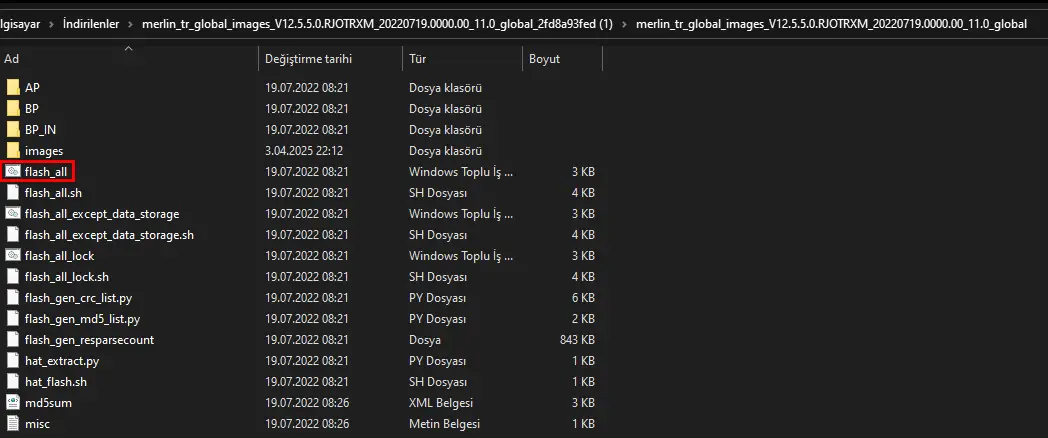Navigate to İndirilenler in the address bar
The width and height of the screenshot is (1048, 438).
pos(91,24)
